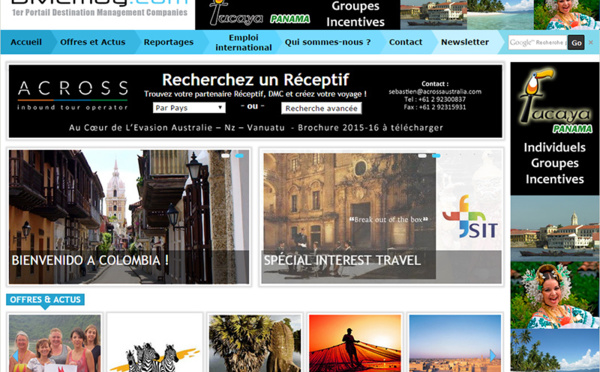Expand the Par Pays dropdown
This screenshot has width=600, height=372.
[x=189, y=108]
